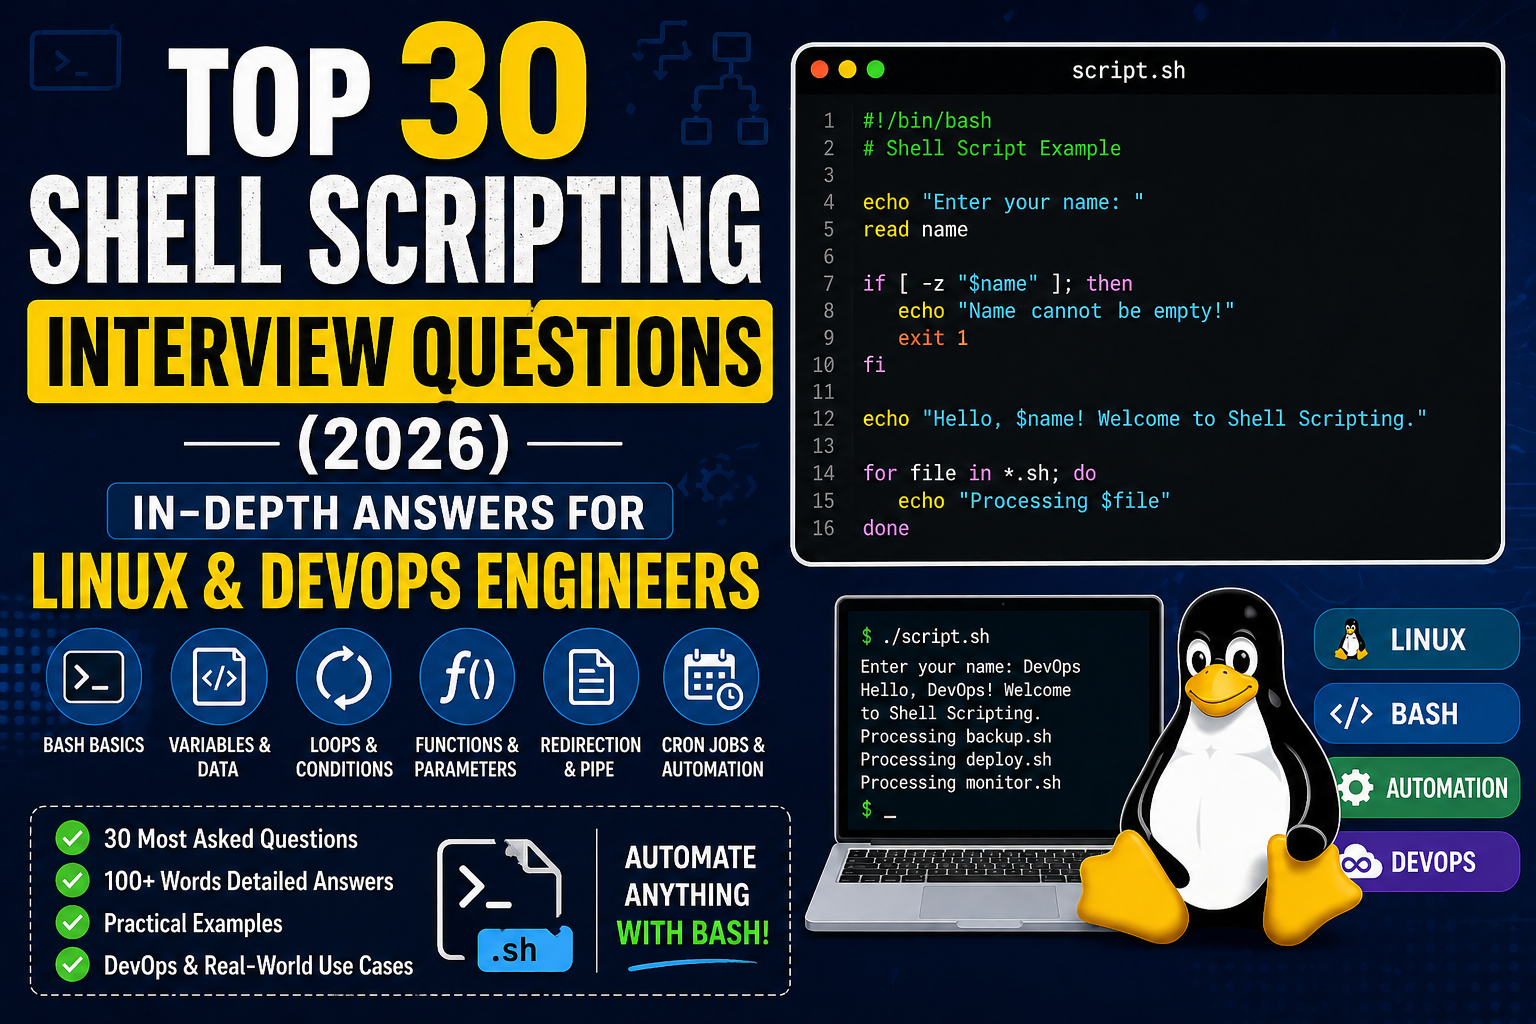
Task: Click the green maximize dot of script.sh window
Action: tap(875, 69)
